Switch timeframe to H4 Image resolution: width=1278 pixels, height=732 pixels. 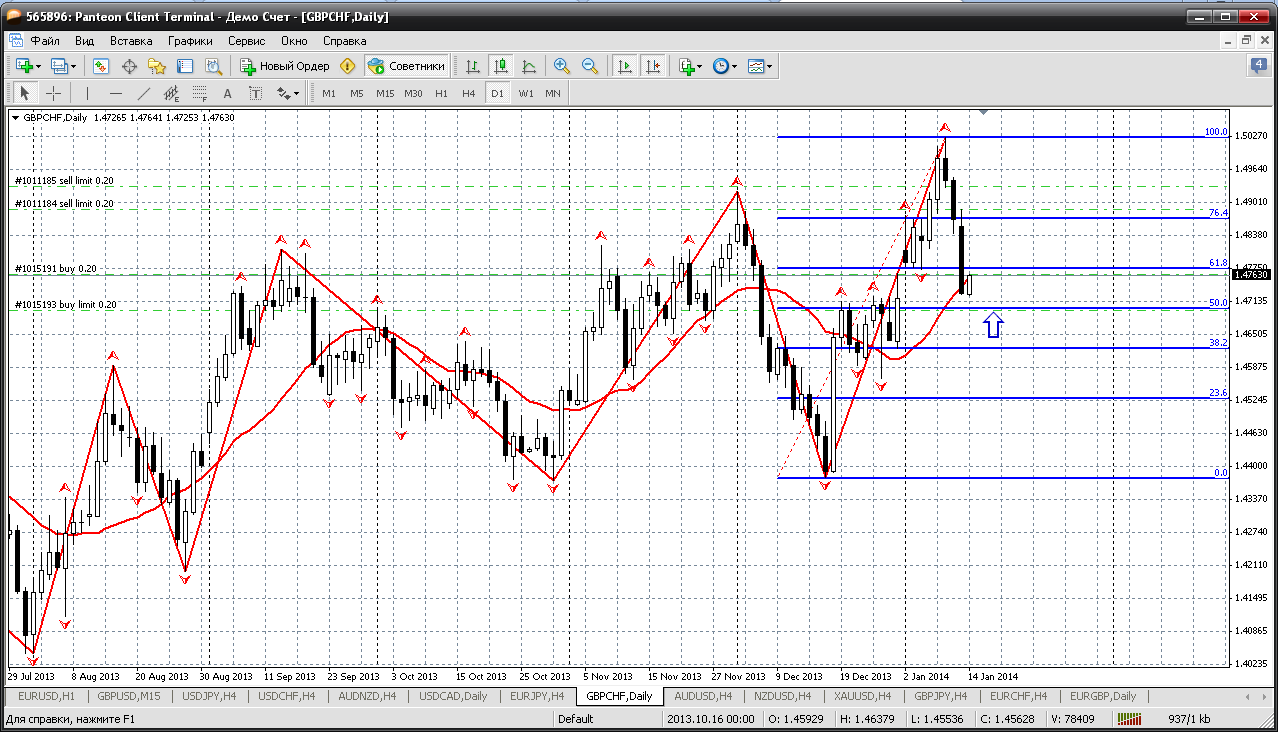click(x=469, y=93)
